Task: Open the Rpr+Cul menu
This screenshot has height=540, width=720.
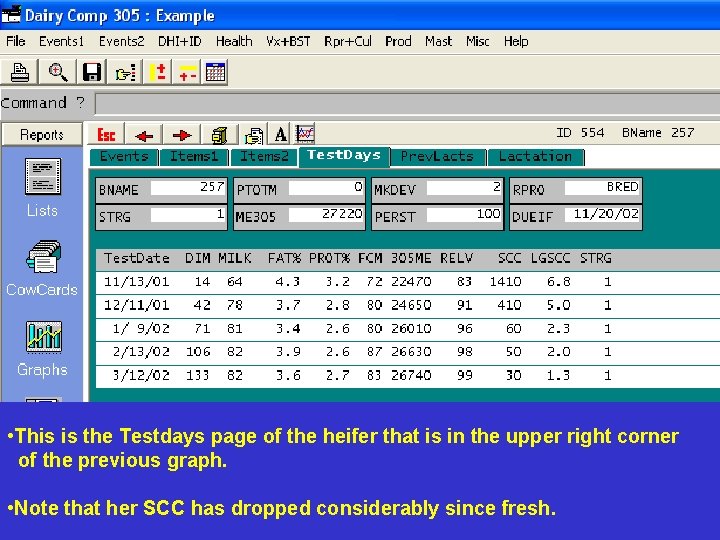Action: [348, 41]
